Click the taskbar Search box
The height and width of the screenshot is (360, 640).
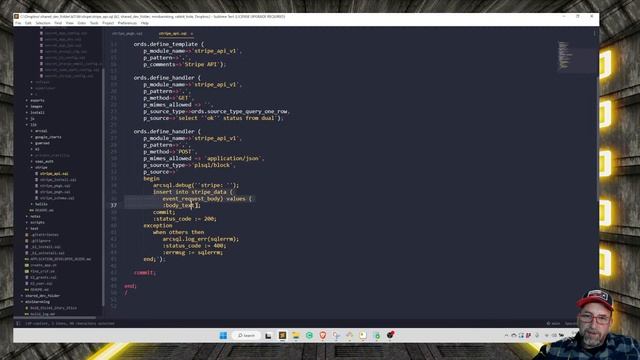tap(246, 336)
